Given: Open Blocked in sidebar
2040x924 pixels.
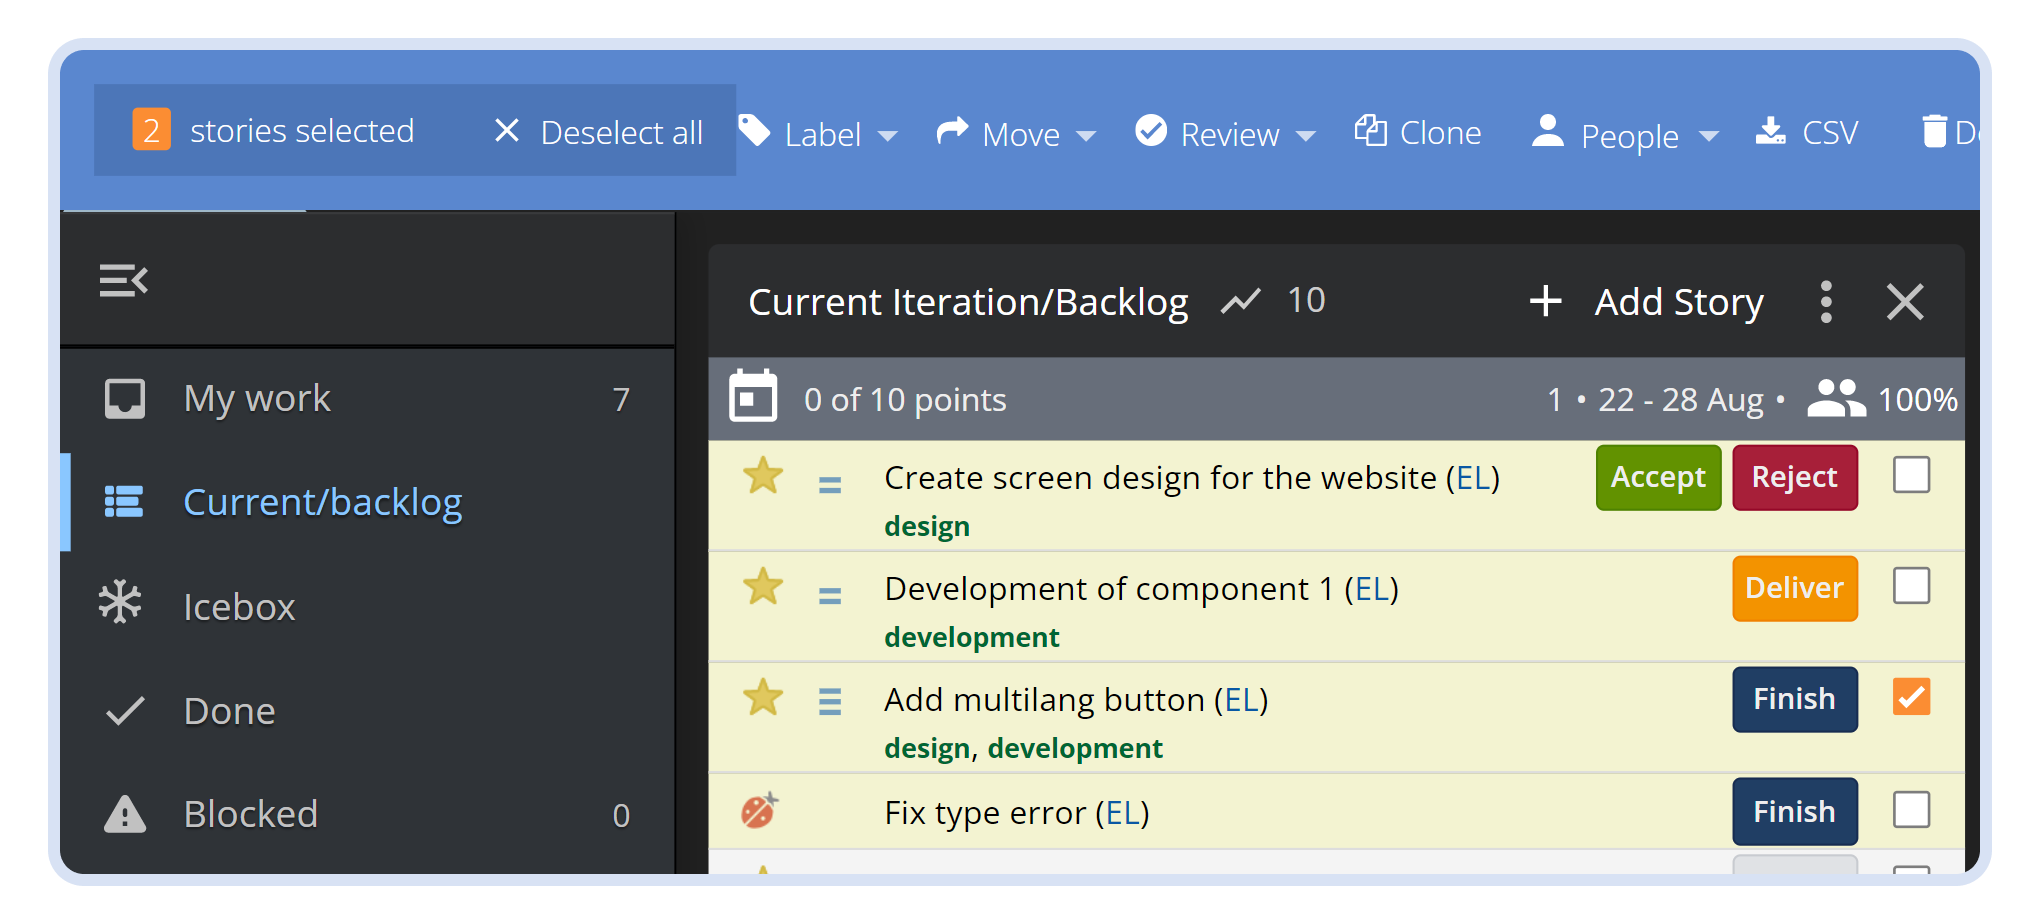Looking at the screenshot, I should pos(368,814).
